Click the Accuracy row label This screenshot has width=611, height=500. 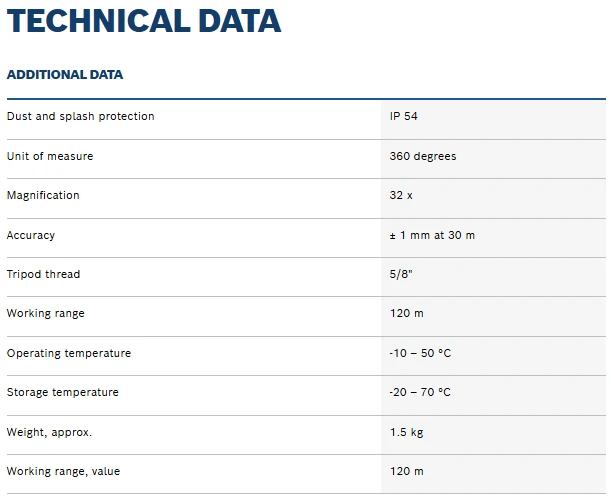click(x=31, y=235)
